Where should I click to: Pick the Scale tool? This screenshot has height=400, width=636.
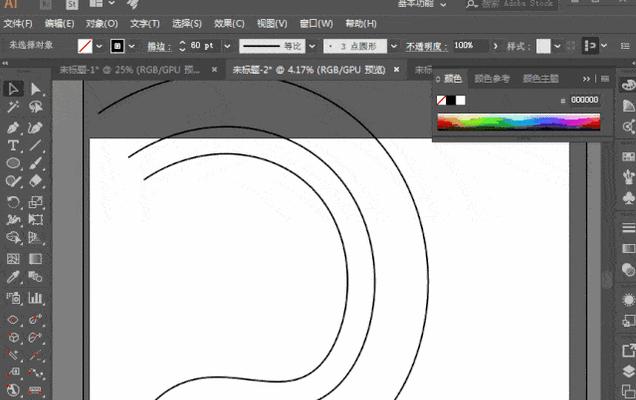[35, 202]
